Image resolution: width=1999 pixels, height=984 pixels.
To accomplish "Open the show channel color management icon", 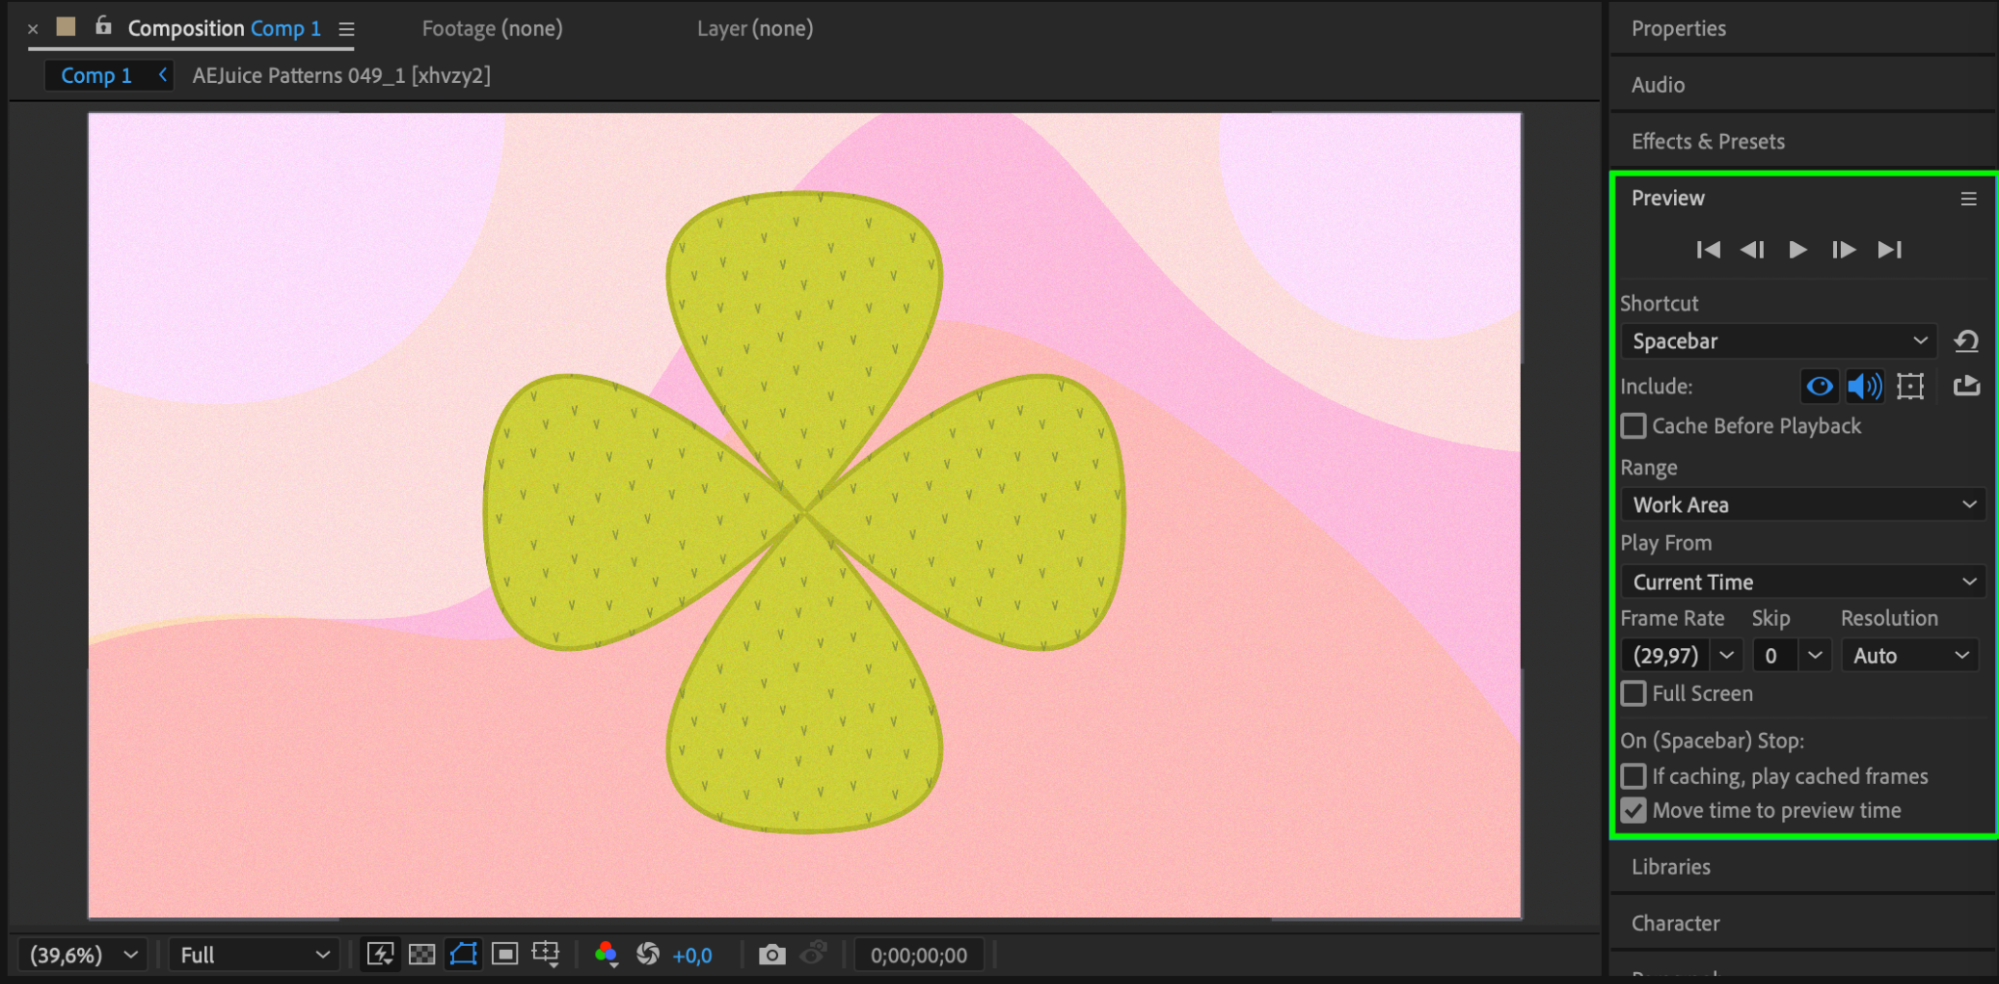I will tap(606, 955).
